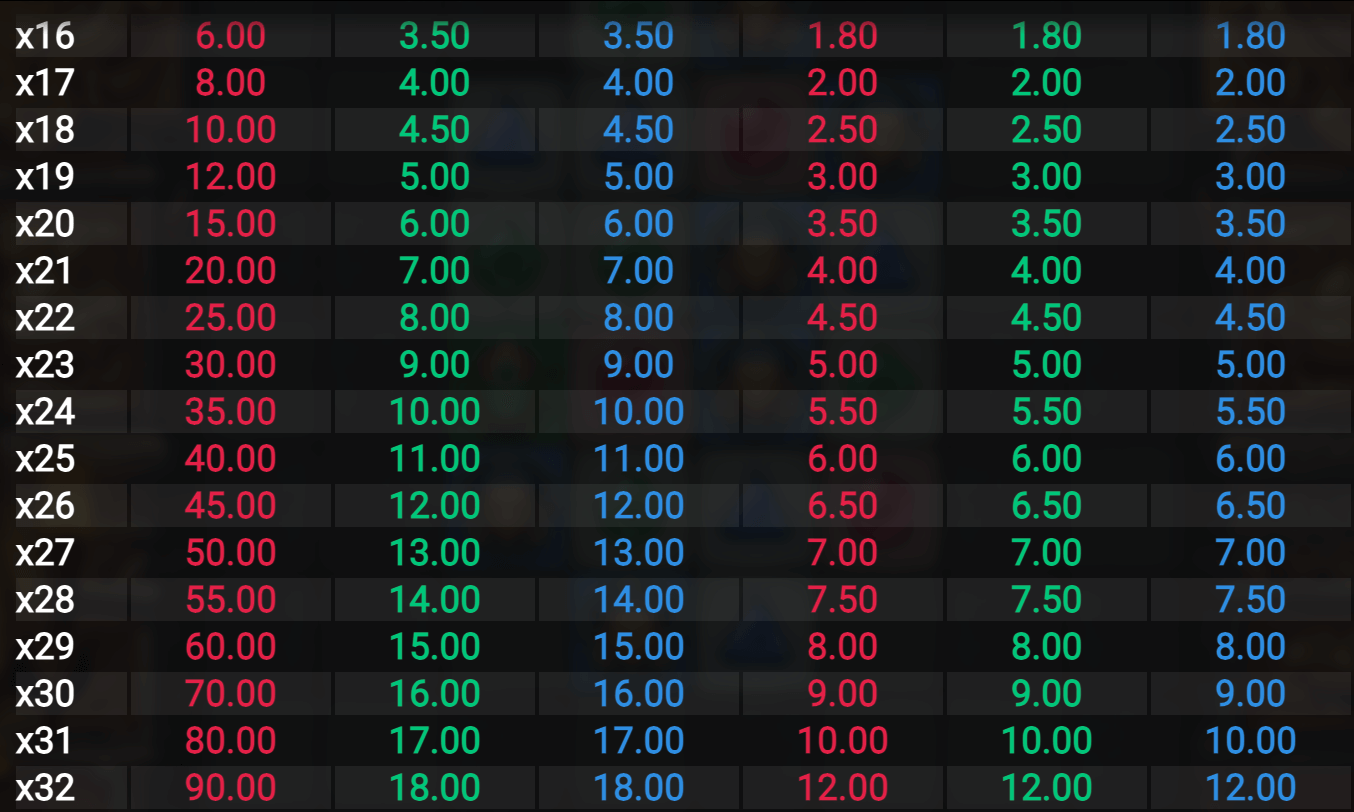The width and height of the screenshot is (1354, 812).
Task: Click red 90.00 in row x32
Action: [x=231, y=788]
